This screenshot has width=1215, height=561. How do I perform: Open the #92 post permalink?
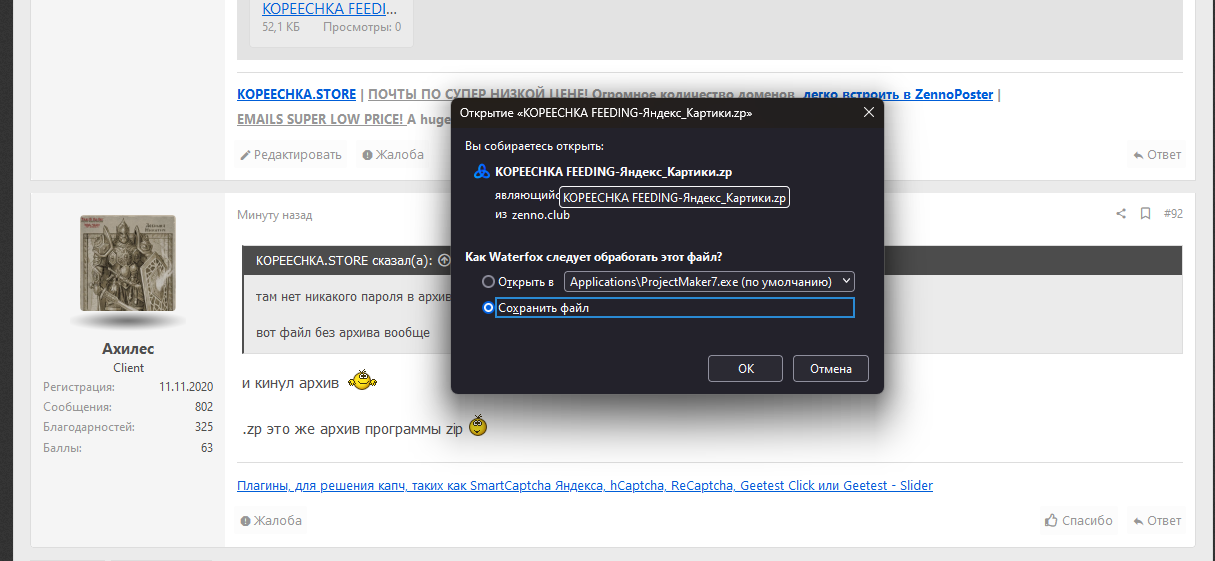[x=1173, y=214]
